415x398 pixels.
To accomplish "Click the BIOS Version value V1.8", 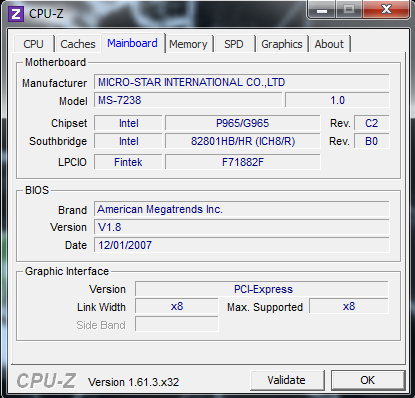I will (x=242, y=227).
